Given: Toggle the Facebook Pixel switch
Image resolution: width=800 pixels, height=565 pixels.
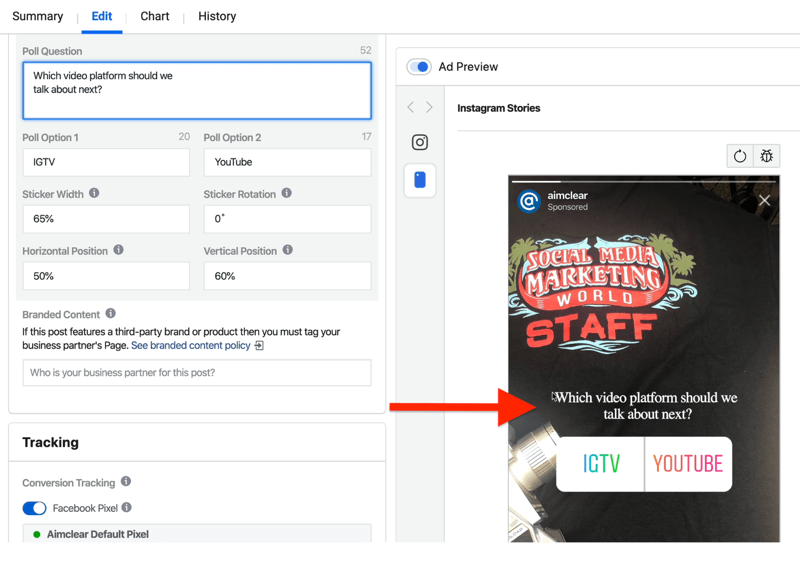Looking at the screenshot, I should click(x=34, y=508).
